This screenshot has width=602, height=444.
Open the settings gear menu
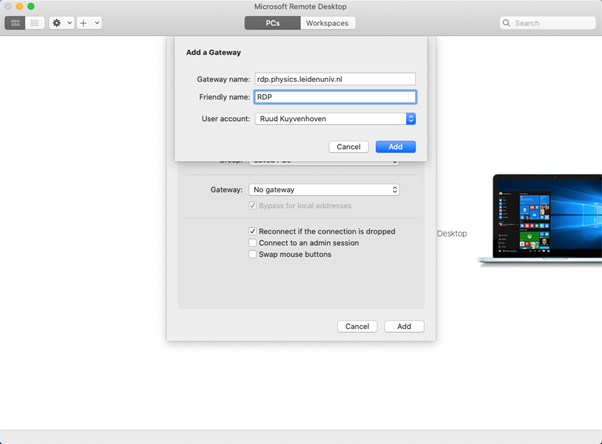click(57, 23)
